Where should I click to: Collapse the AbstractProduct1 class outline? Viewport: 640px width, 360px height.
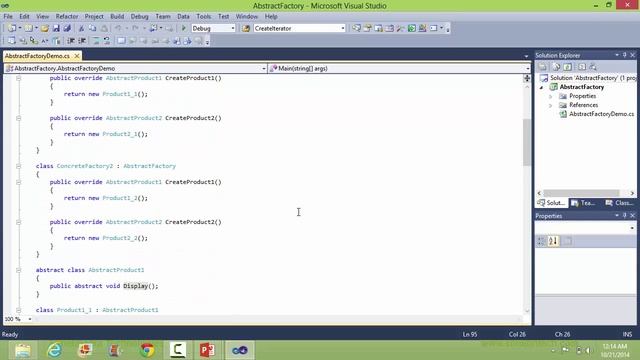coord(18,270)
